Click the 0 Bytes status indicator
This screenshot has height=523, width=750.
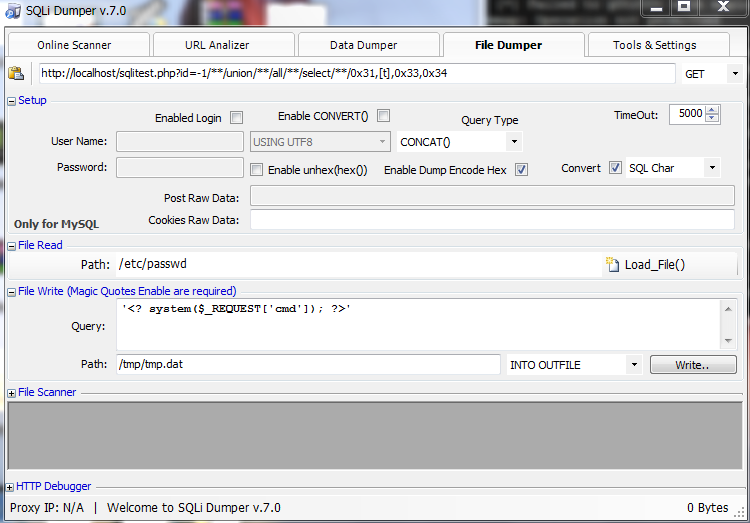click(707, 508)
